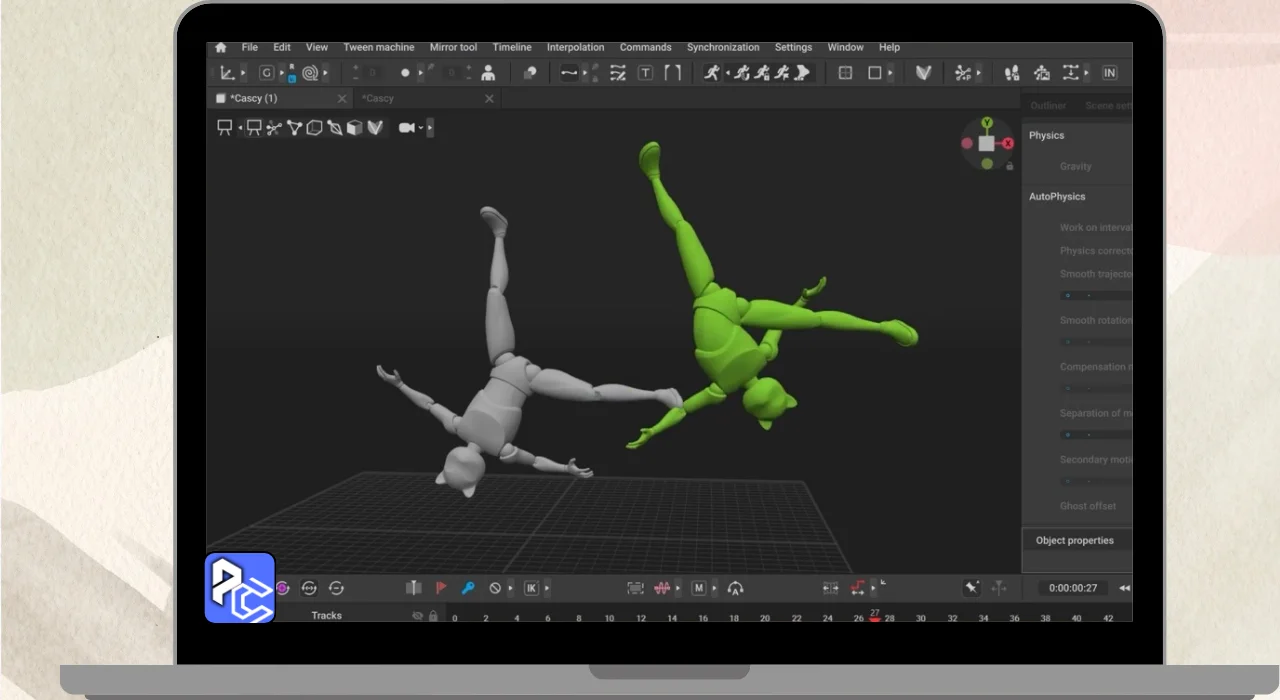Open the Outliner panel tab

[x=1048, y=105]
